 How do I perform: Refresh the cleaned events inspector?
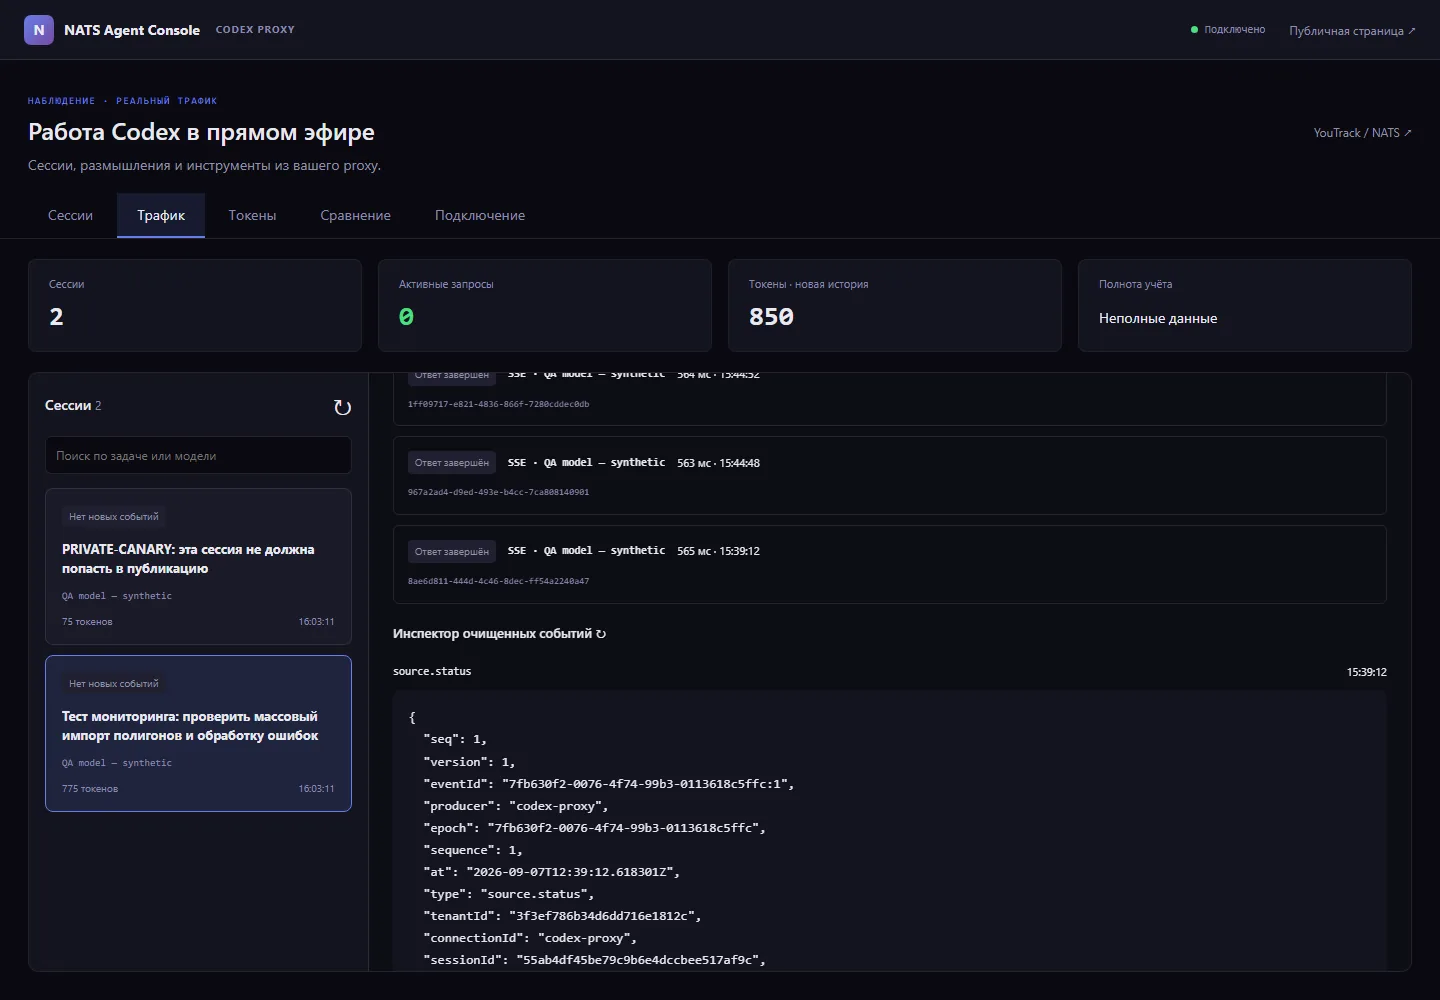[601, 634]
